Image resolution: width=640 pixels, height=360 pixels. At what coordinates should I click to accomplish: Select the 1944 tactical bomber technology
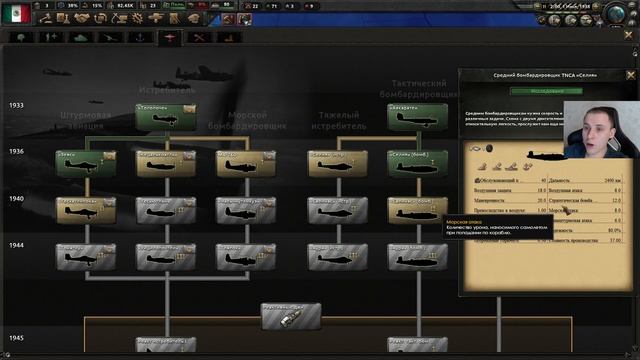[x=418, y=257]
